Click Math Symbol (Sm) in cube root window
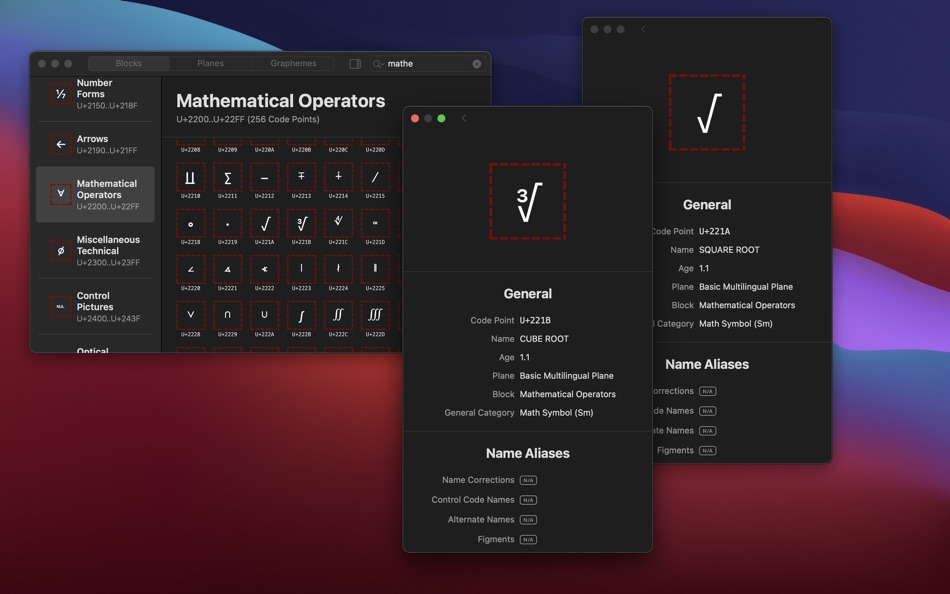The width and height of the screenshot is (950, 594). click(x=556, y=413)
